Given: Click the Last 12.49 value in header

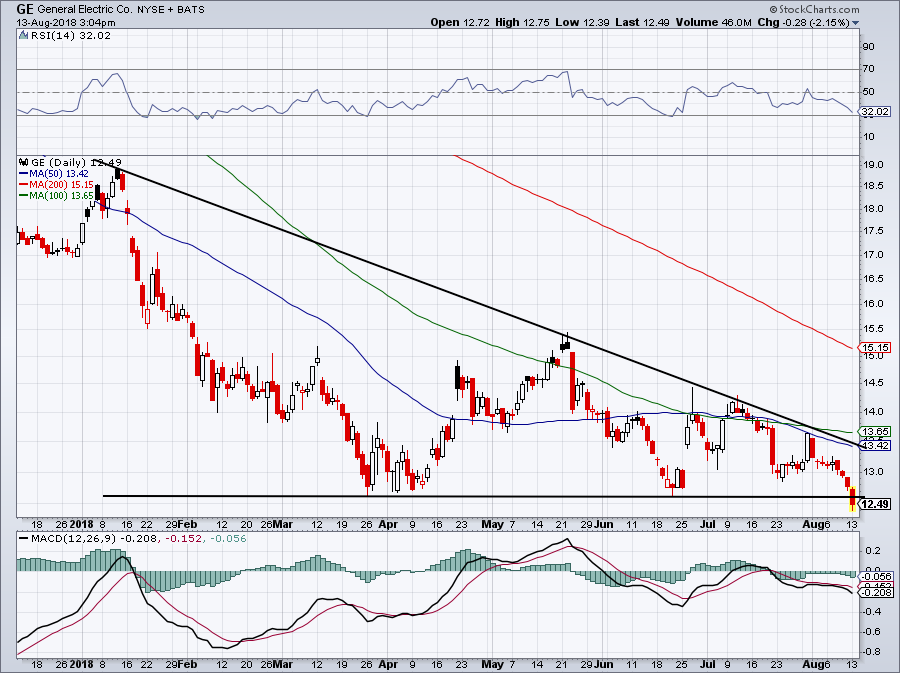Looking at the screenshot, I should pos(643,23).
